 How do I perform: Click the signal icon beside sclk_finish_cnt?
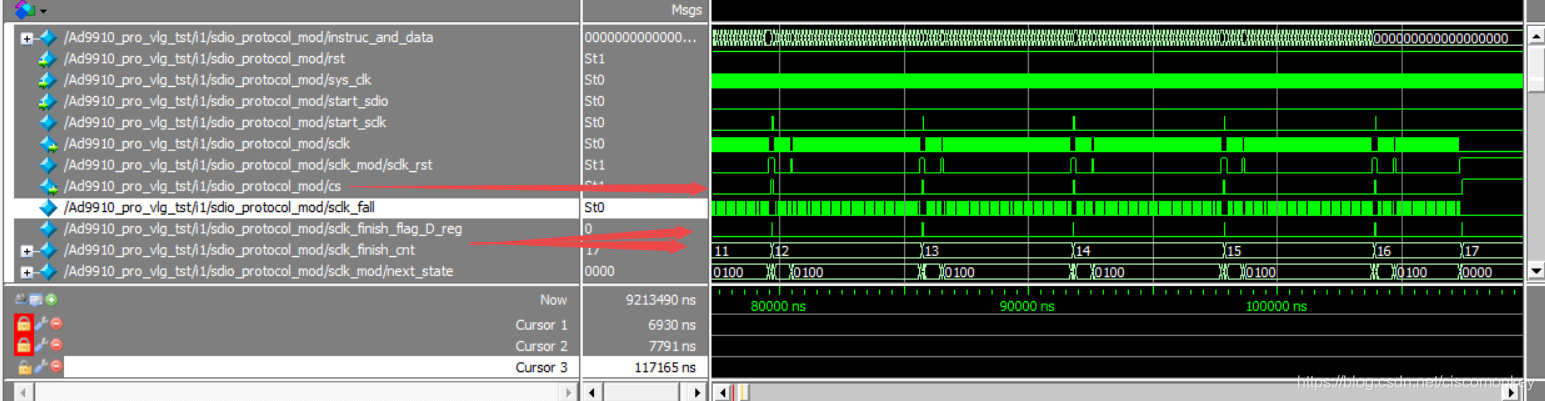click(x=46, y=250)
